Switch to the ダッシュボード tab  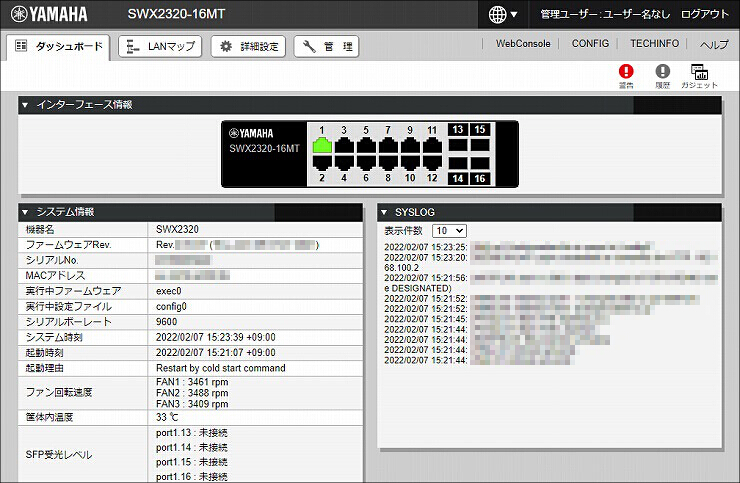tap(59, 46)
